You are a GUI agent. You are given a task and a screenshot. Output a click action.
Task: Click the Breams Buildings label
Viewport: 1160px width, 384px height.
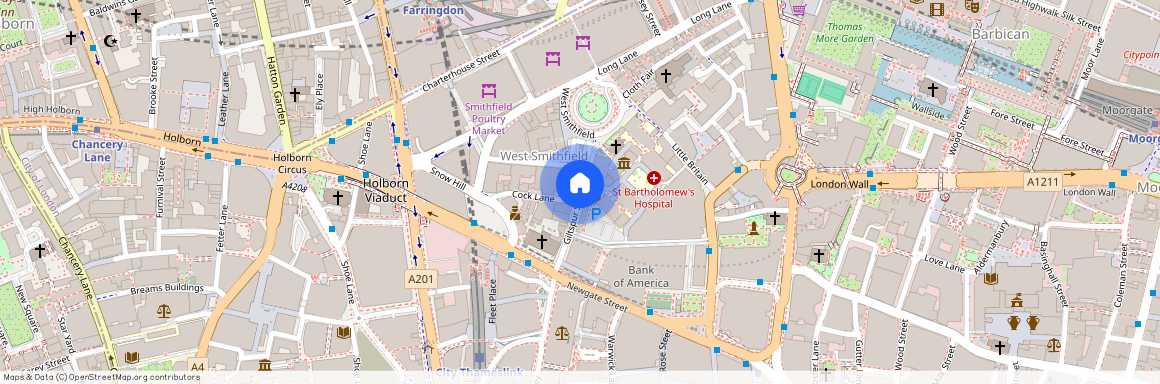click(x=166, y=289)
